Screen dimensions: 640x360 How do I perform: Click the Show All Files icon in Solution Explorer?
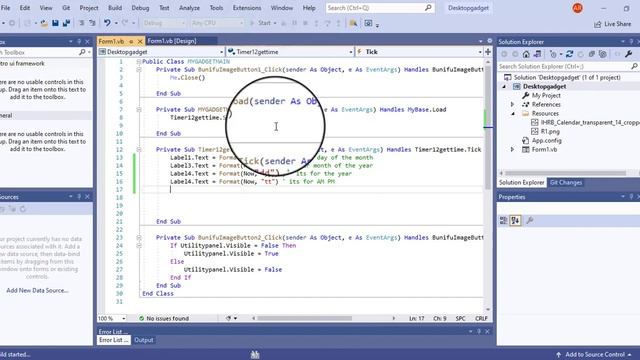coord(602,54)
